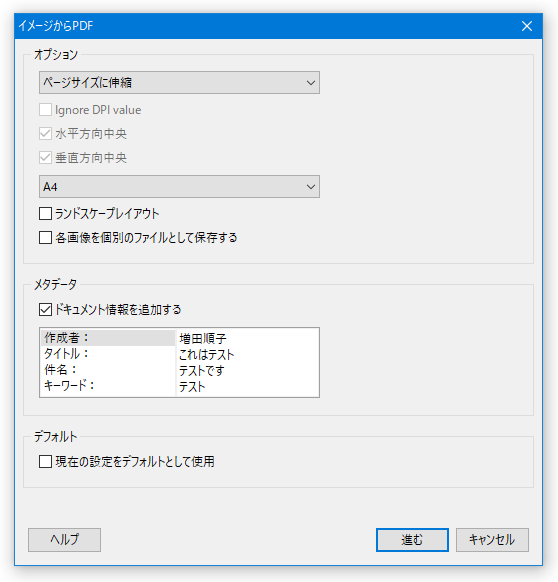558x582 pixels.
Task: Click the keyword value テスト
Action: 192,387
